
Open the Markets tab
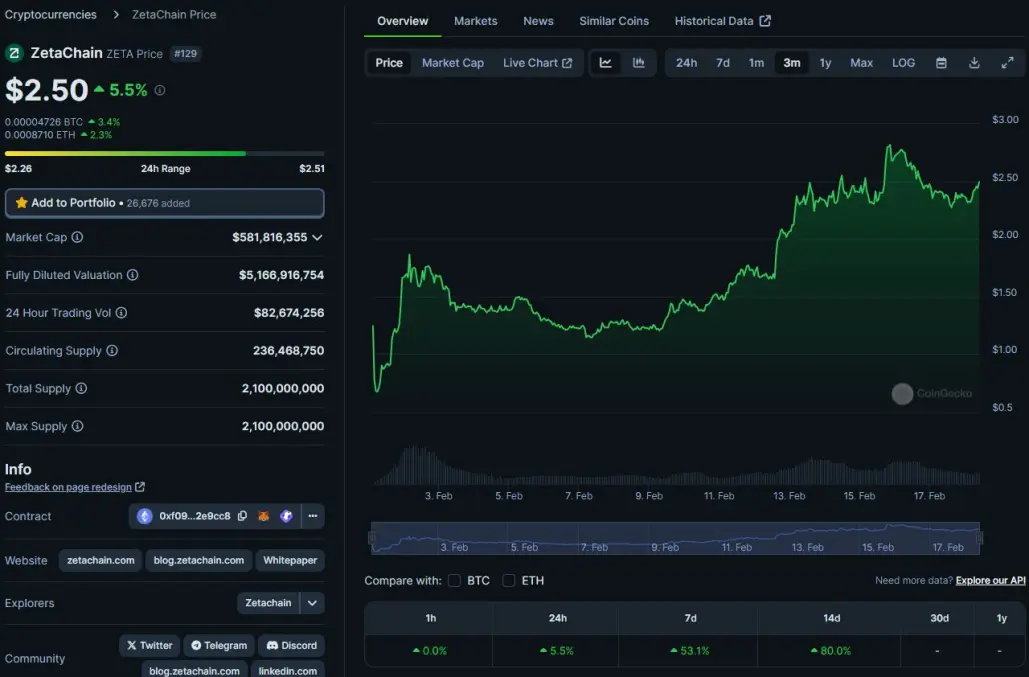pyautogui.click(x=476, y=21)
